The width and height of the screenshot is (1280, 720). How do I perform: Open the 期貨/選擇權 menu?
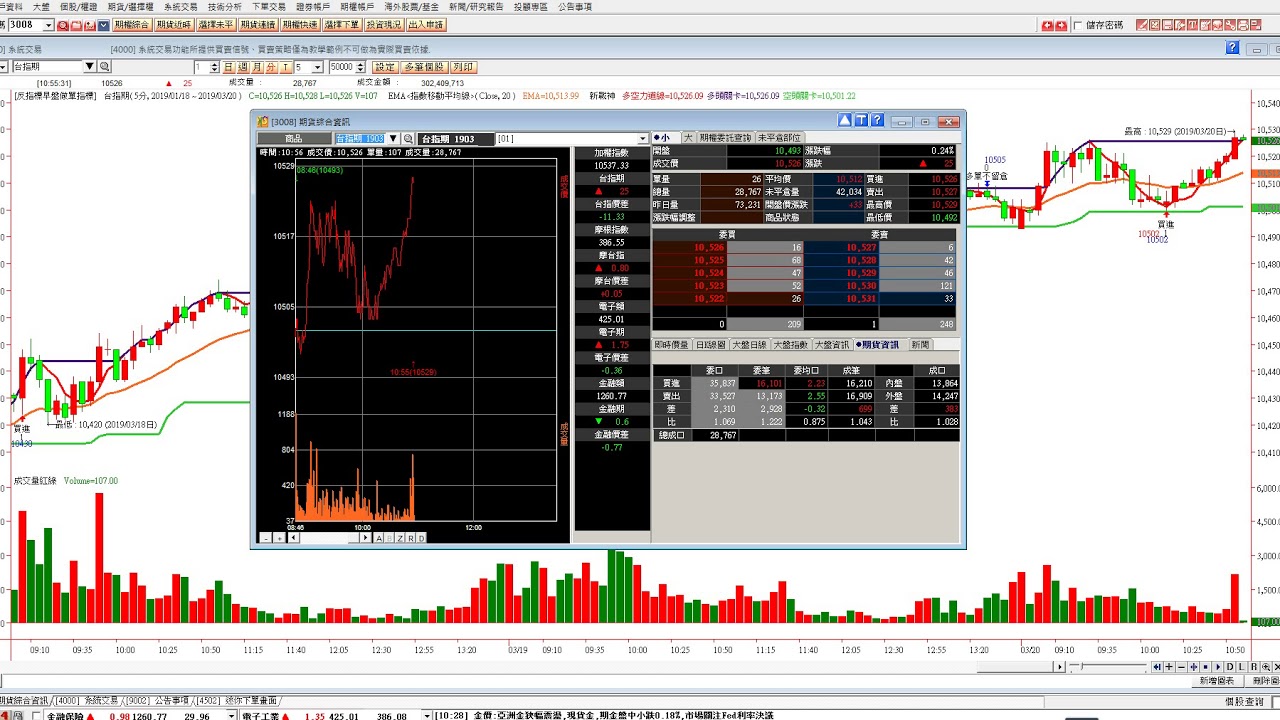(130, 7)
